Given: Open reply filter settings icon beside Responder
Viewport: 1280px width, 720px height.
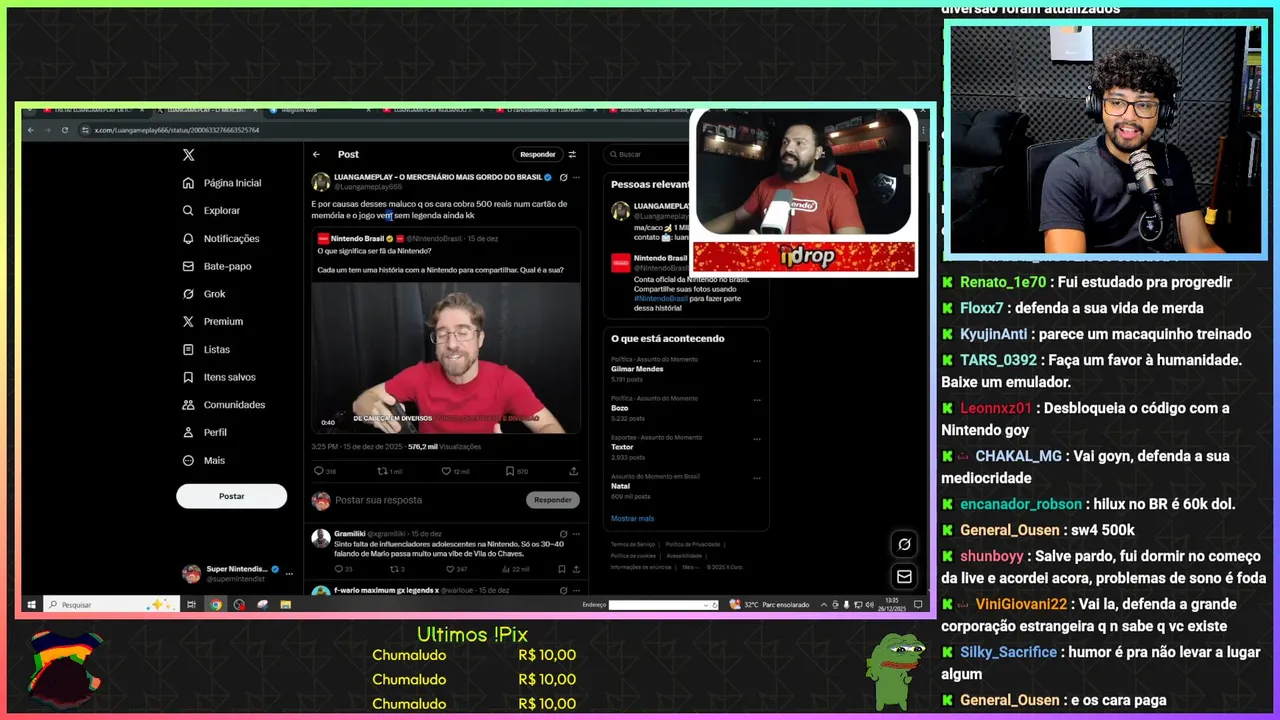Looking at the screenshot, I should tap(572, 154).
